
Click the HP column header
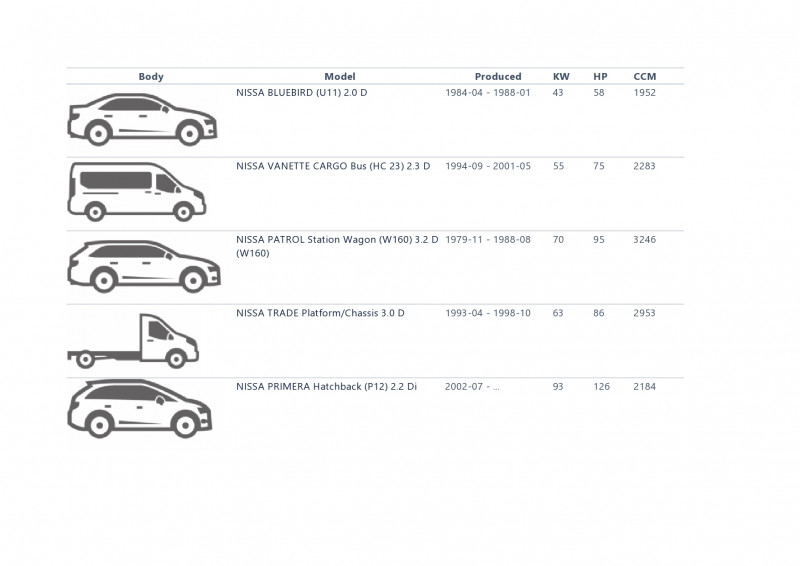point(601,77)
